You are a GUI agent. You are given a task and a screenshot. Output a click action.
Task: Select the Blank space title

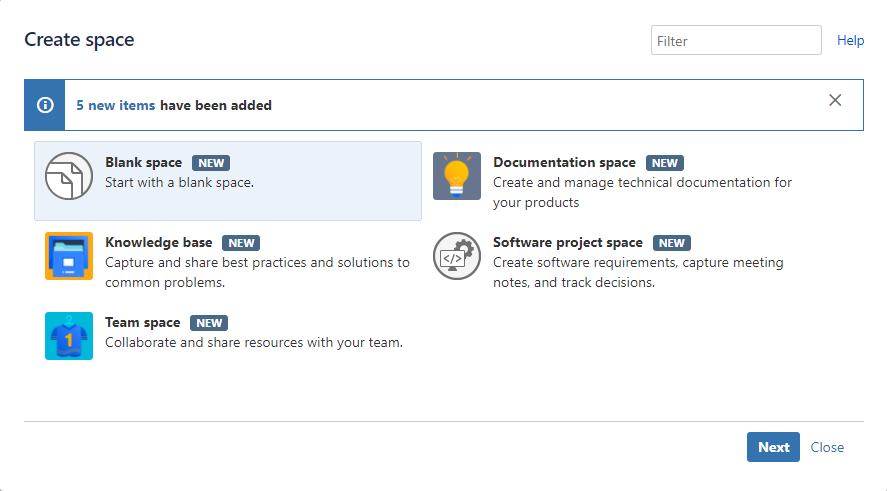[144, 162]
